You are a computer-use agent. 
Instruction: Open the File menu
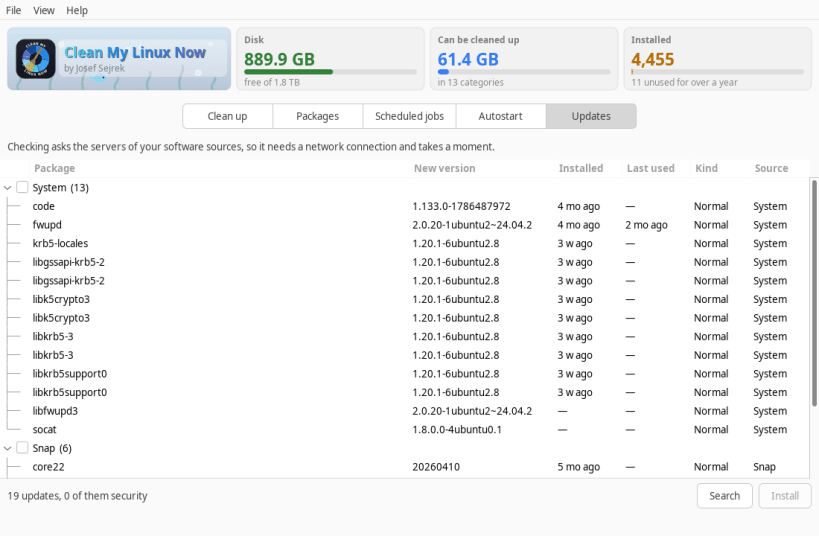coord(14,10)
